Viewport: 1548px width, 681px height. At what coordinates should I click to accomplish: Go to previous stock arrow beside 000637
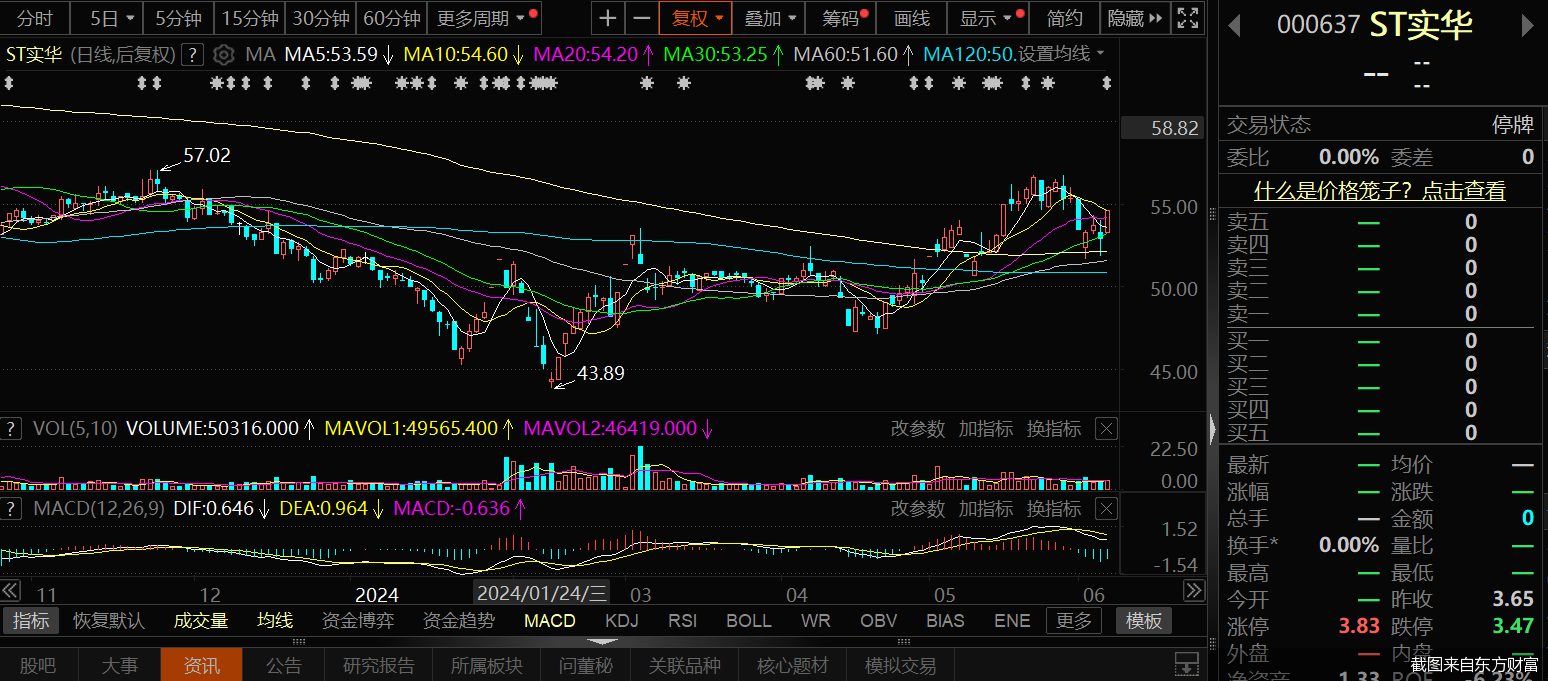1235,26
